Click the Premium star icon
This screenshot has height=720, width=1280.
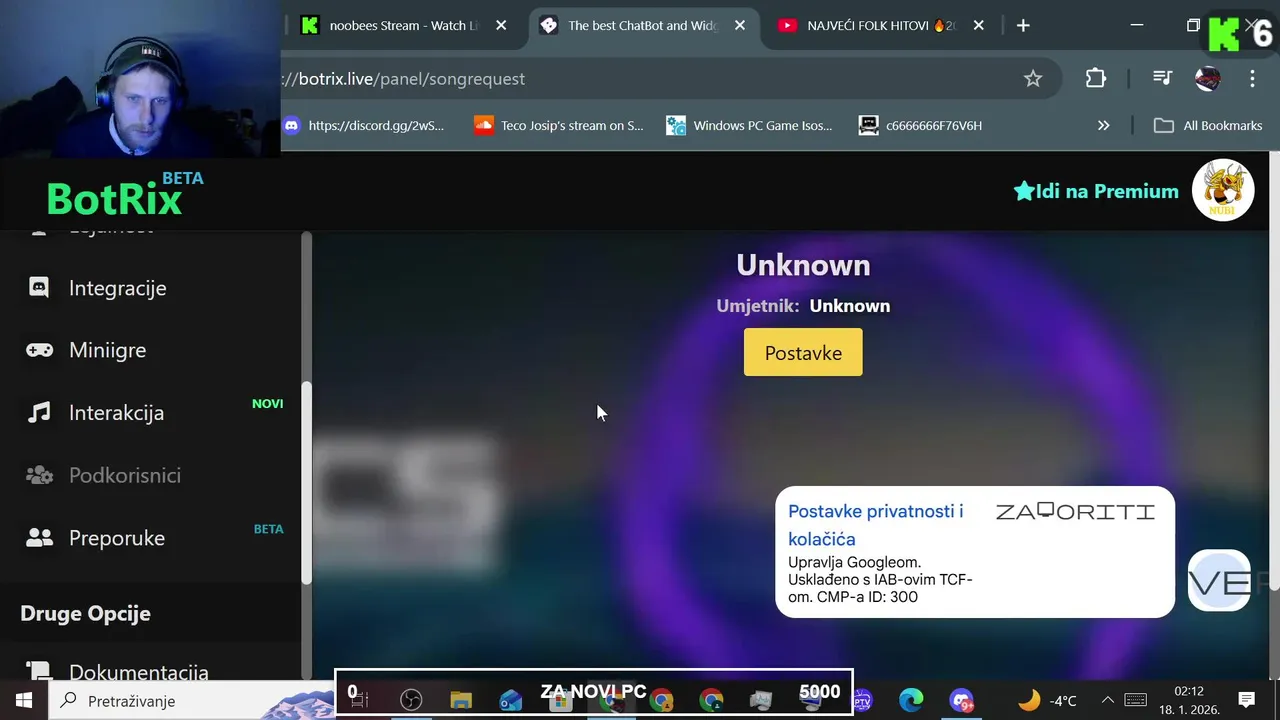coord(1024,191)
